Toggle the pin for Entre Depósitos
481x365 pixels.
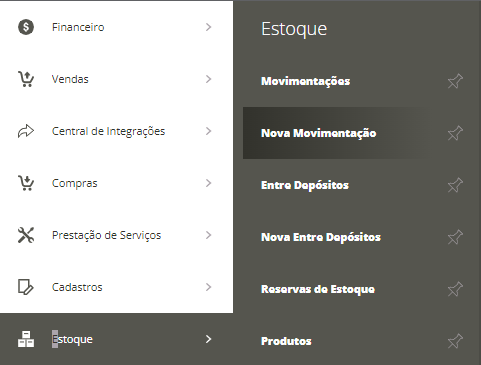coord(455,185)
